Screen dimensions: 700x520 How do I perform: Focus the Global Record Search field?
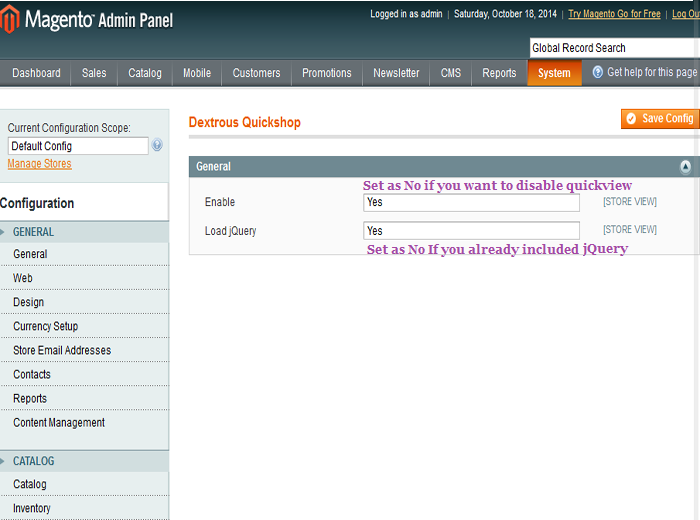pos(615,48)
